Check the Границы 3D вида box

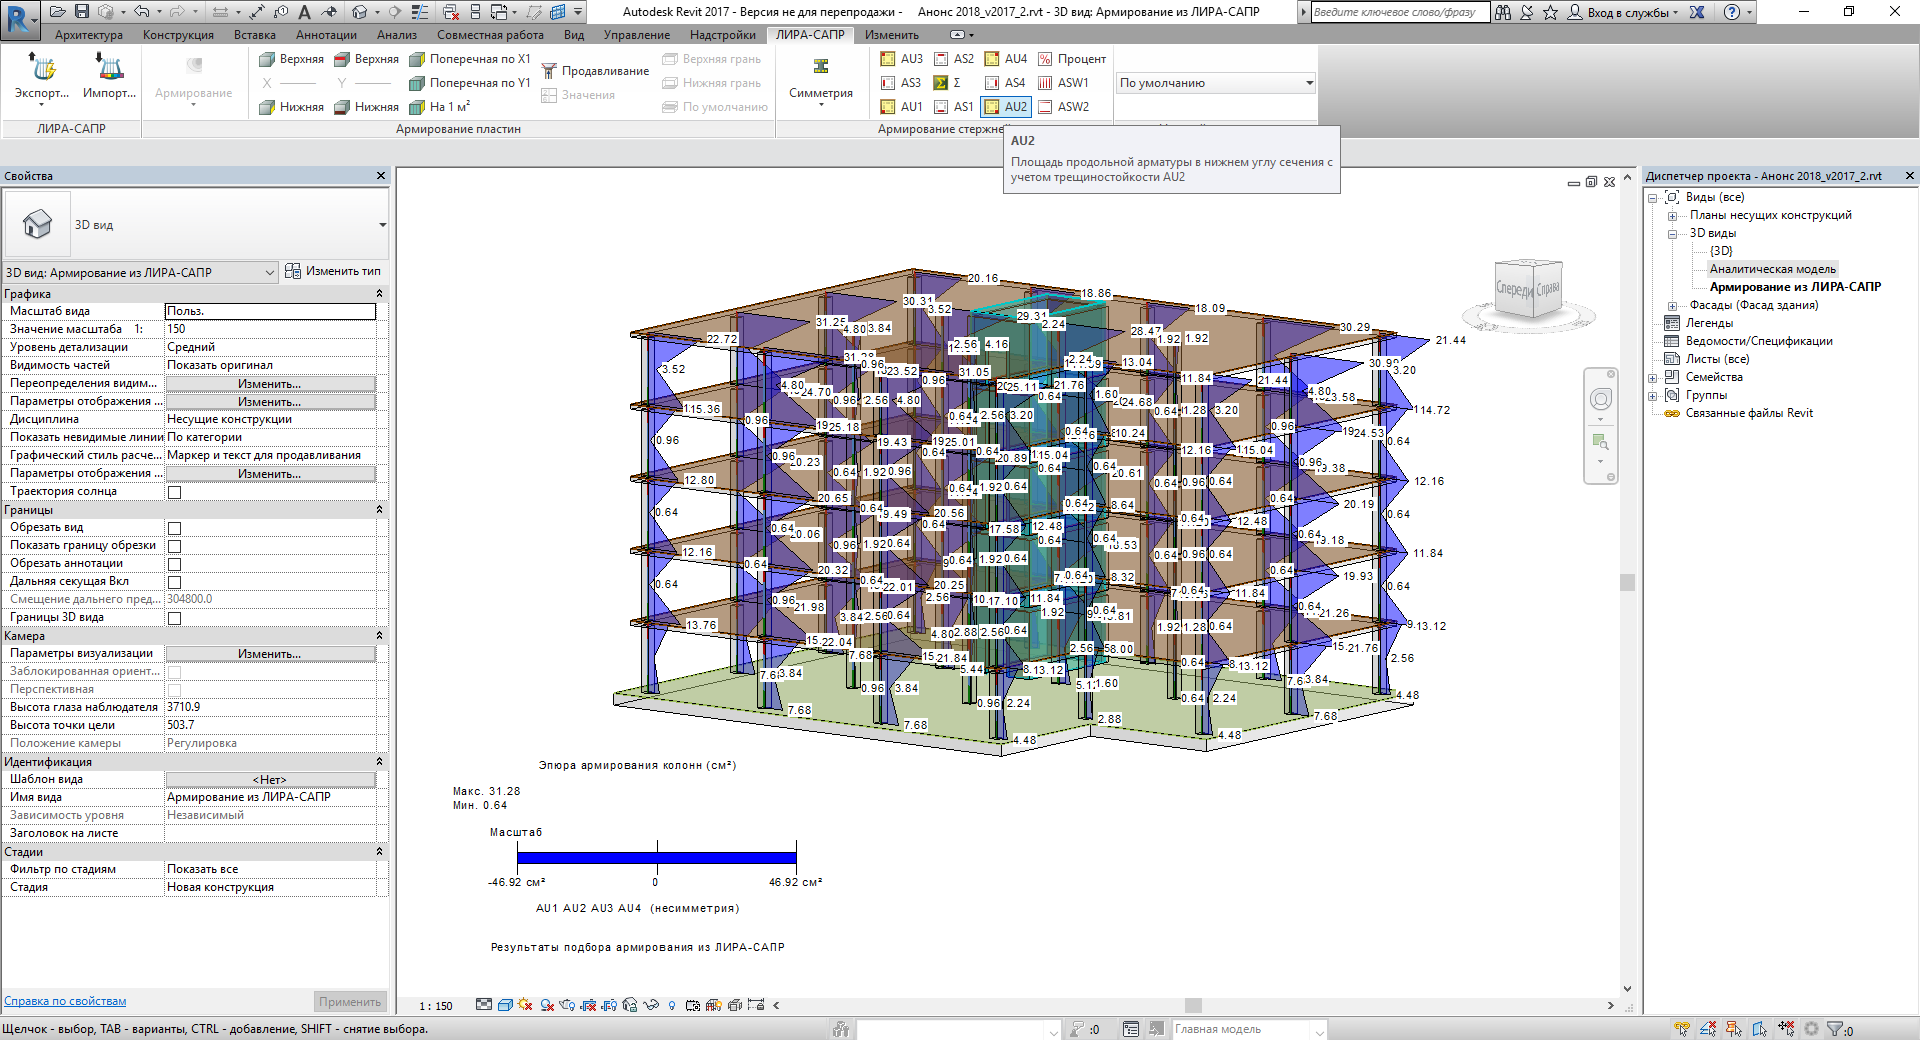click(x=174, y=618)
